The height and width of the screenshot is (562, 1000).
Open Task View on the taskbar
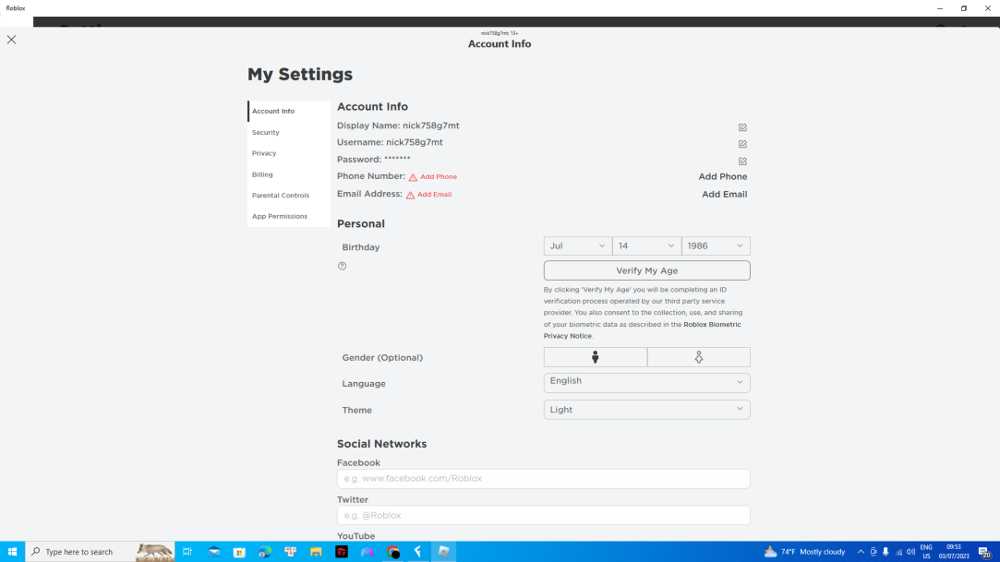coord(188,552)
